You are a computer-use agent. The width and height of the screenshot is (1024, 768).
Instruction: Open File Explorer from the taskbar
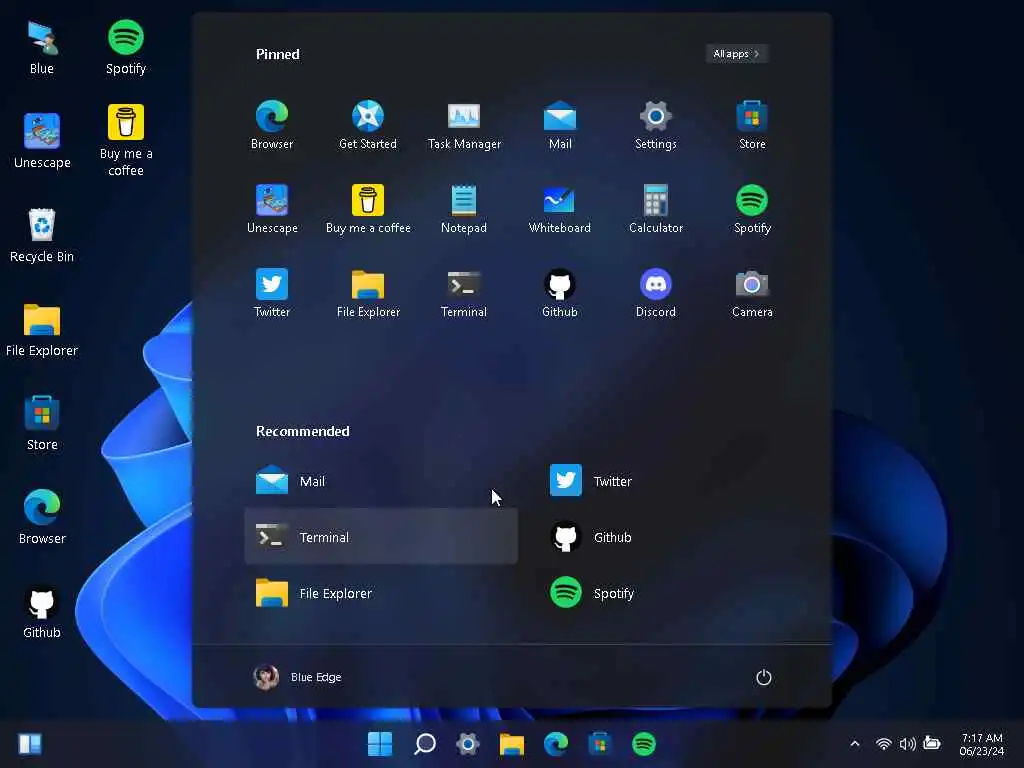click(512, 743)
